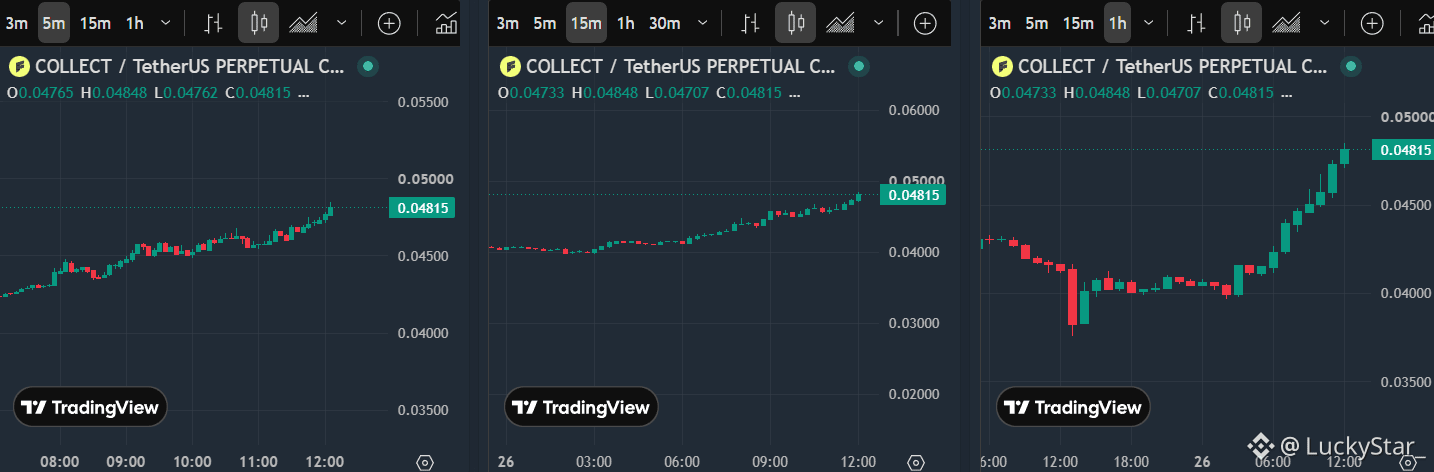Select 3m interval in the 15m chart panel
Screen dimensions: 1434x472
(x=507, y=23)
